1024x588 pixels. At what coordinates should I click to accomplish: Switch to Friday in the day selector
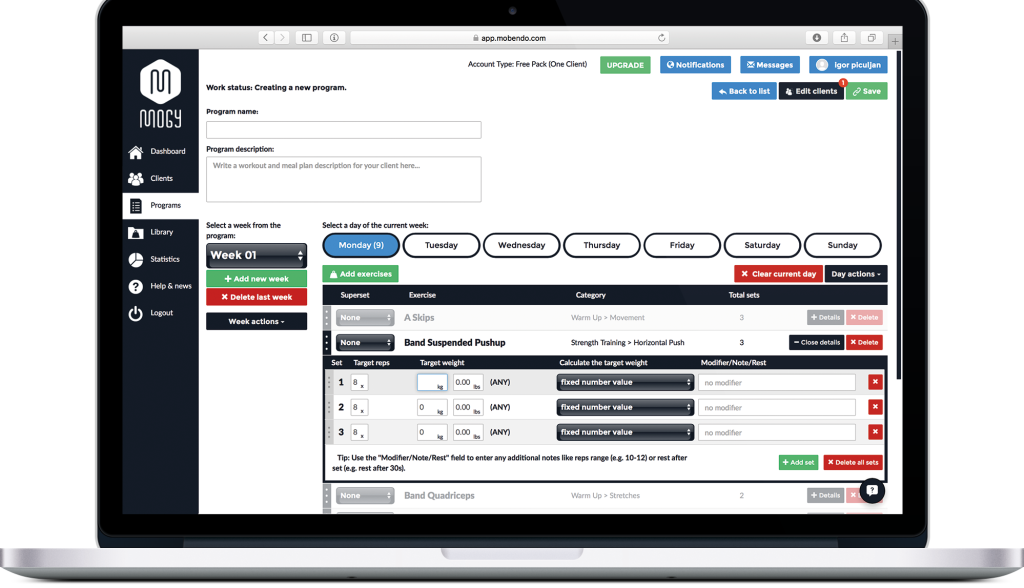click(x=682, y=245)
